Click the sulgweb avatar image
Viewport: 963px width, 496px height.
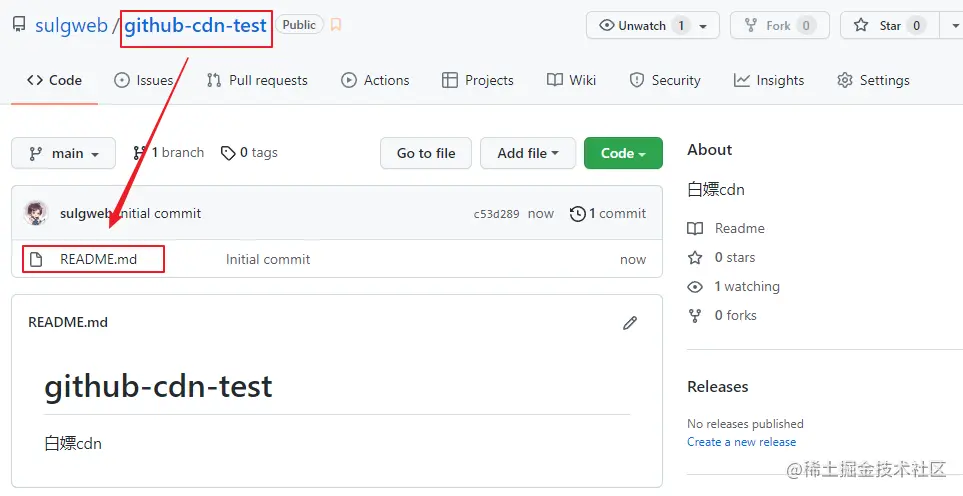click(x=36, y=213)
